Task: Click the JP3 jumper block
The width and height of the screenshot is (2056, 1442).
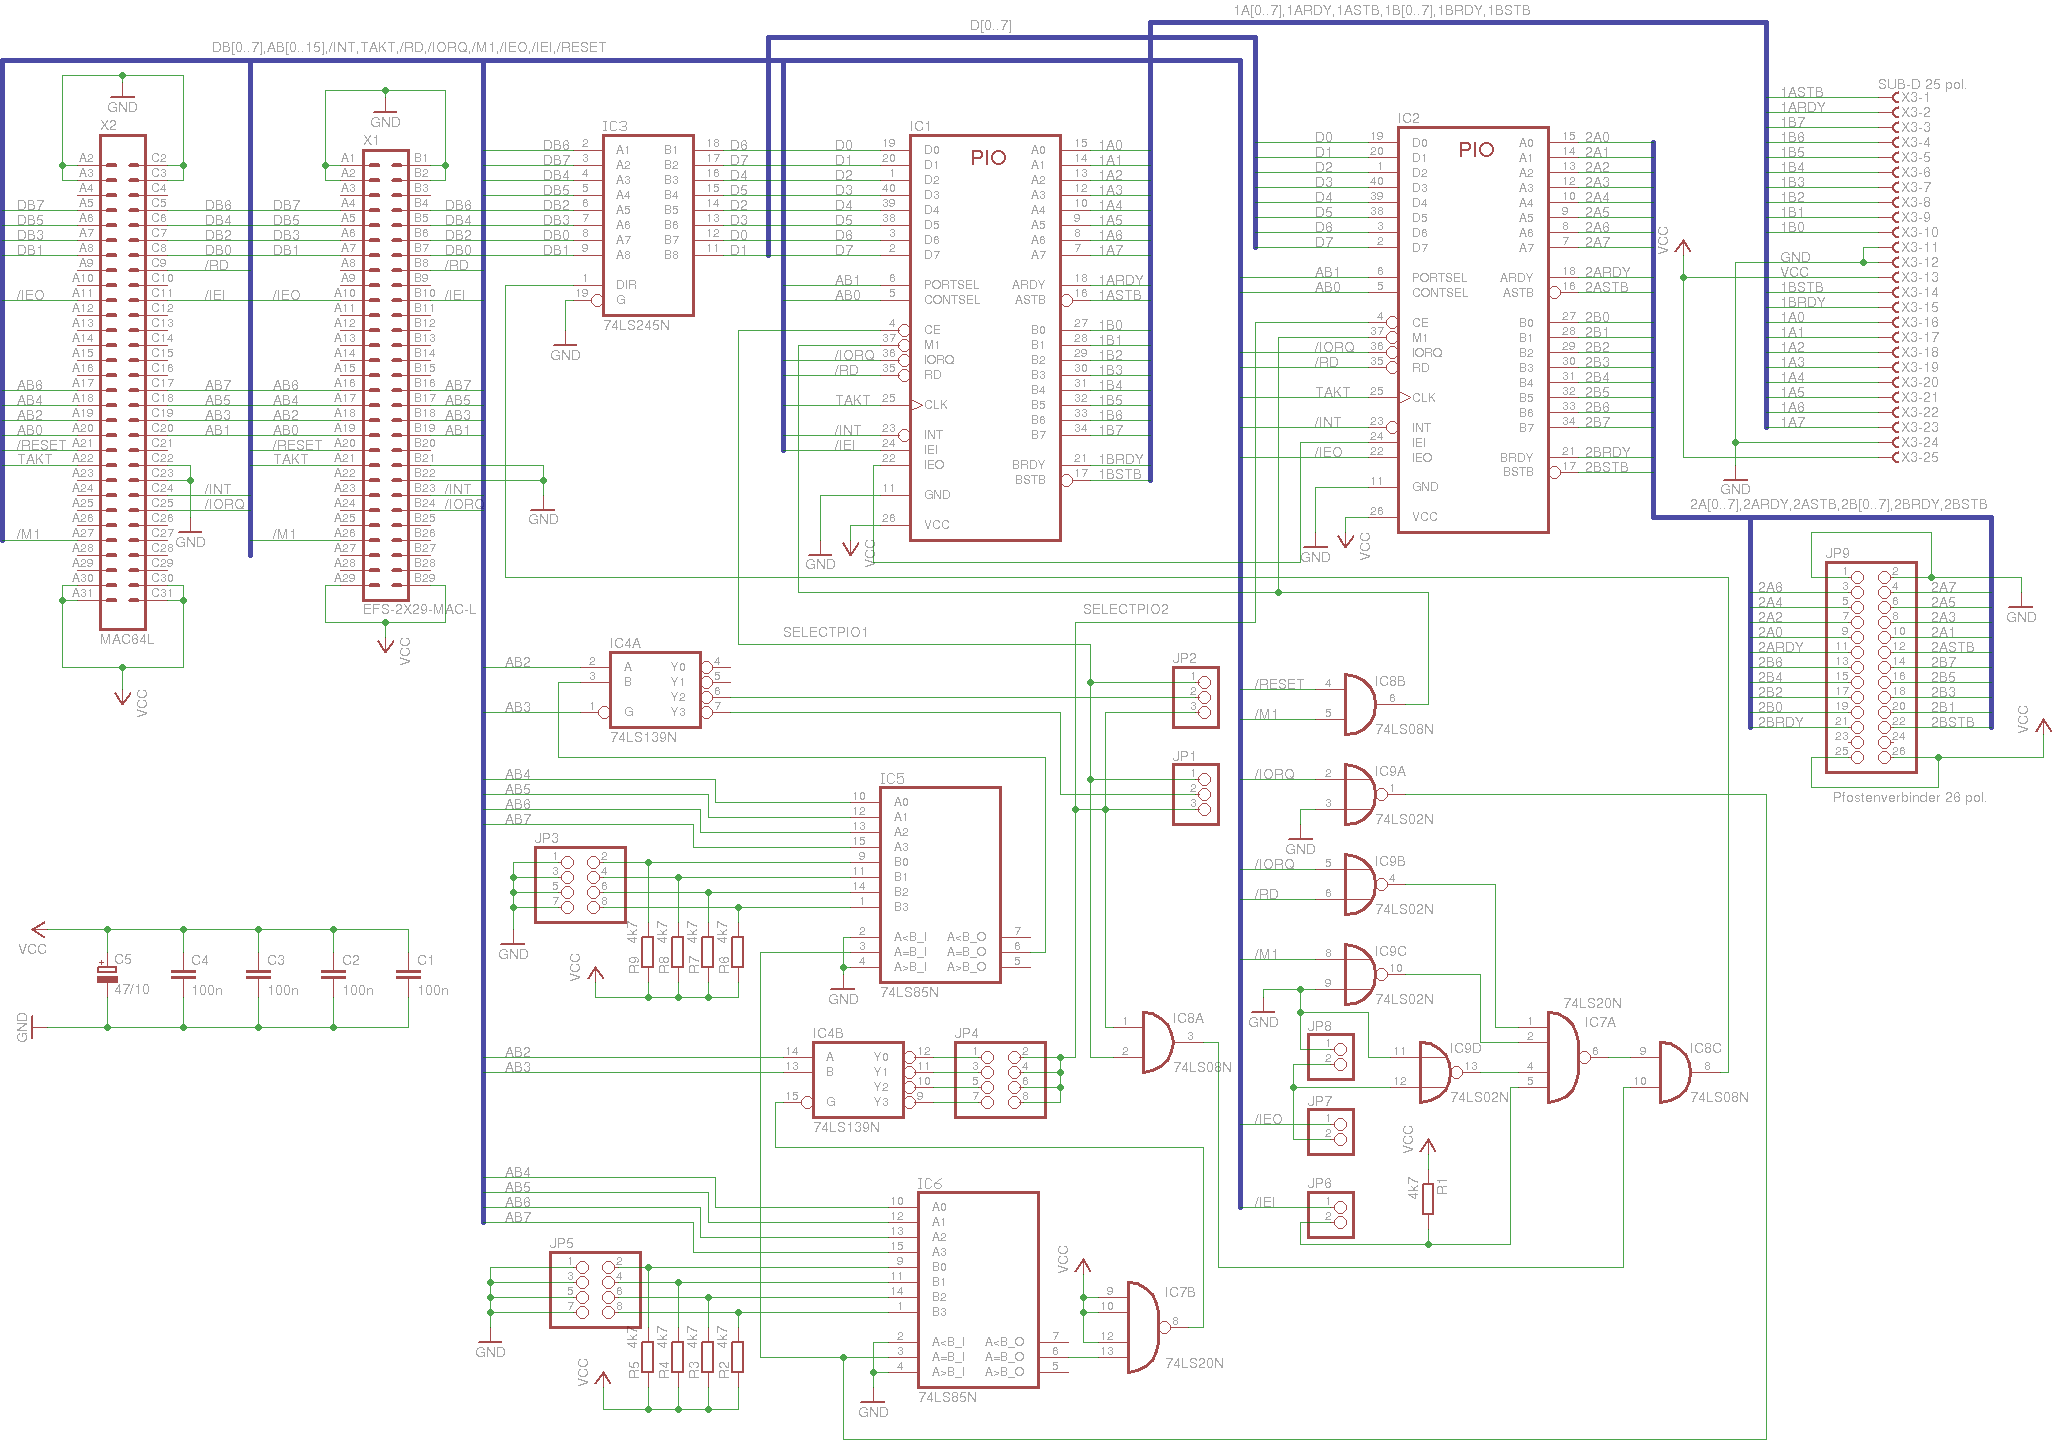Action: pos(580,885)
